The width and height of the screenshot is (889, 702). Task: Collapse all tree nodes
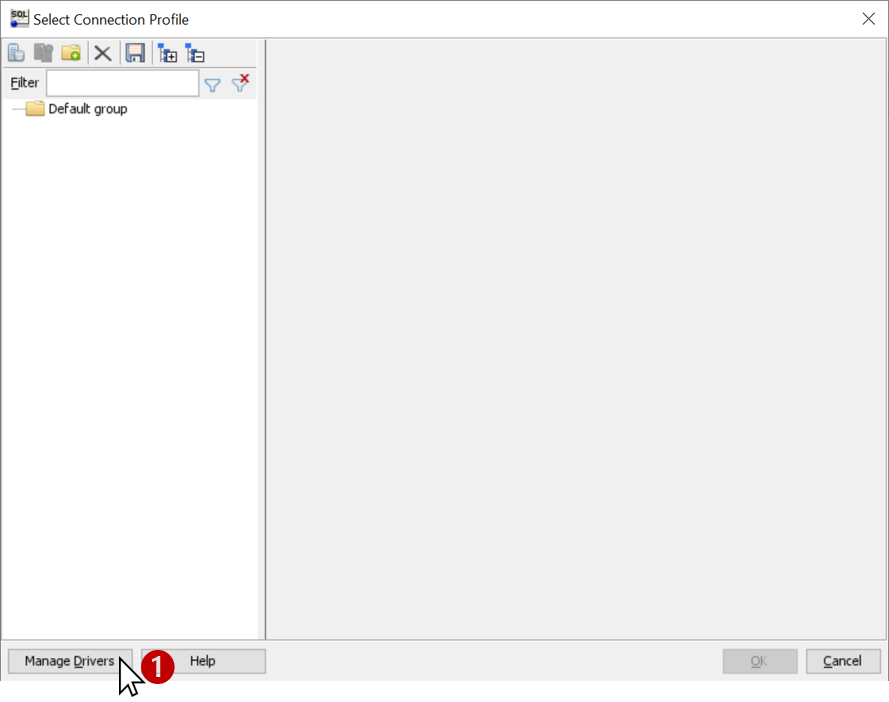pos(196,53)
